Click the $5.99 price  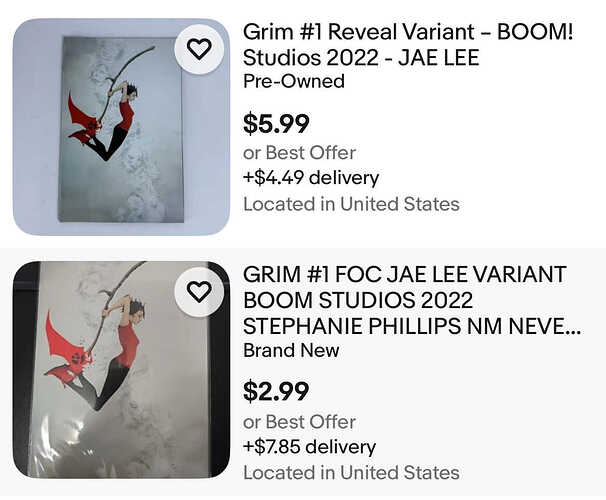pyautogui.click(x=276, y=124)
